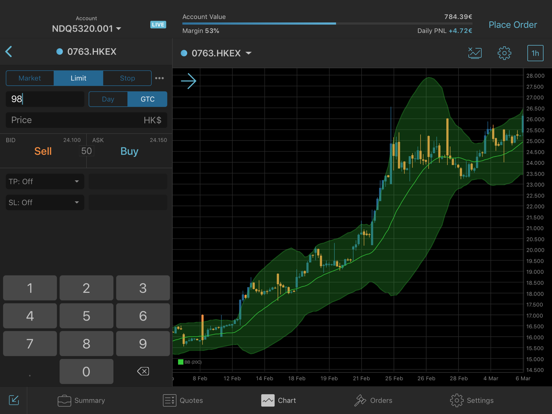Focus the quantity field showing 98
Screen dimensions: 552x414
(x=45, y=99)
